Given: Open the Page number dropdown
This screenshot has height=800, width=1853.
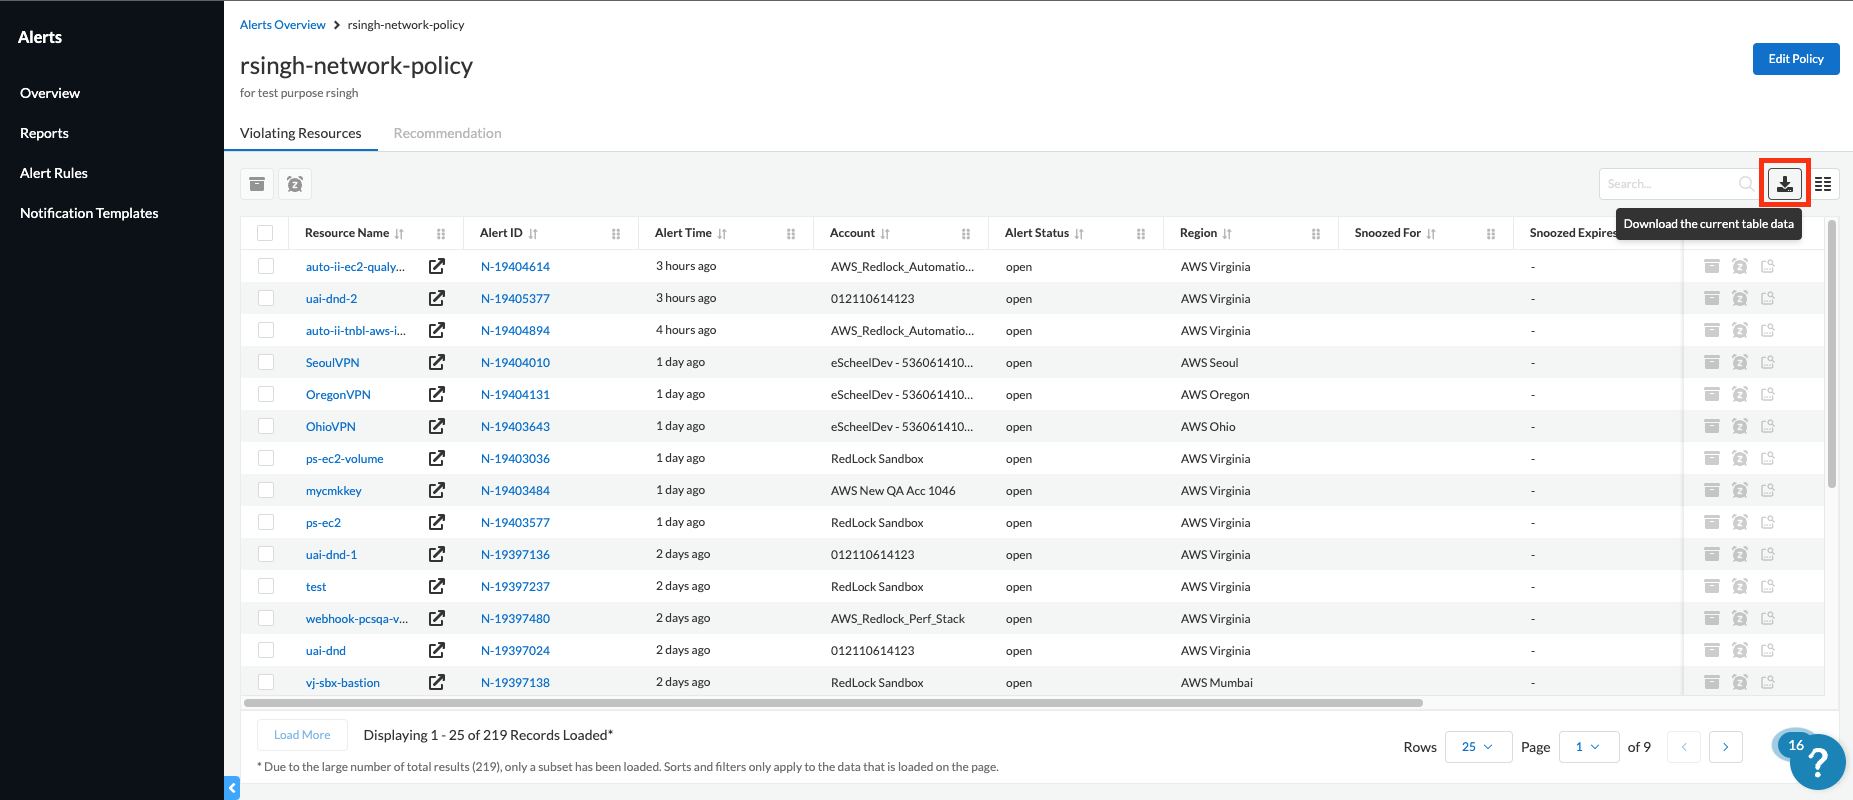Looking at the screenshot, I should (1588, 747).
